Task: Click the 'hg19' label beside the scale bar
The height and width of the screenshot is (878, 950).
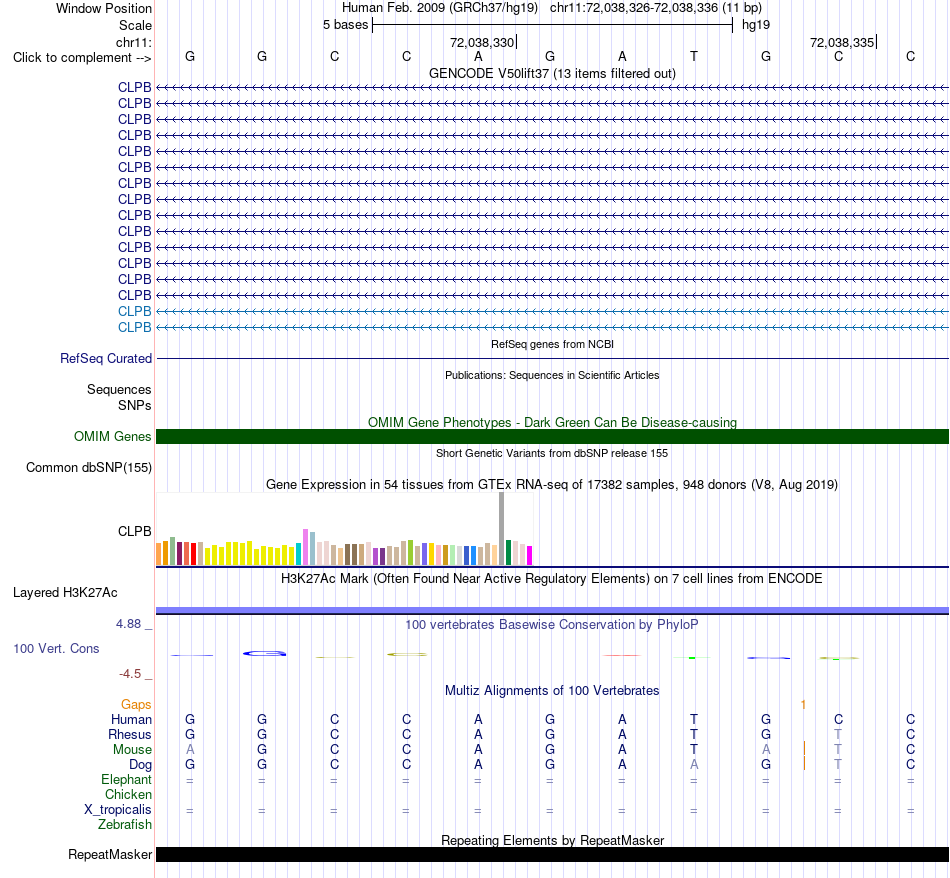Action: 756,25
